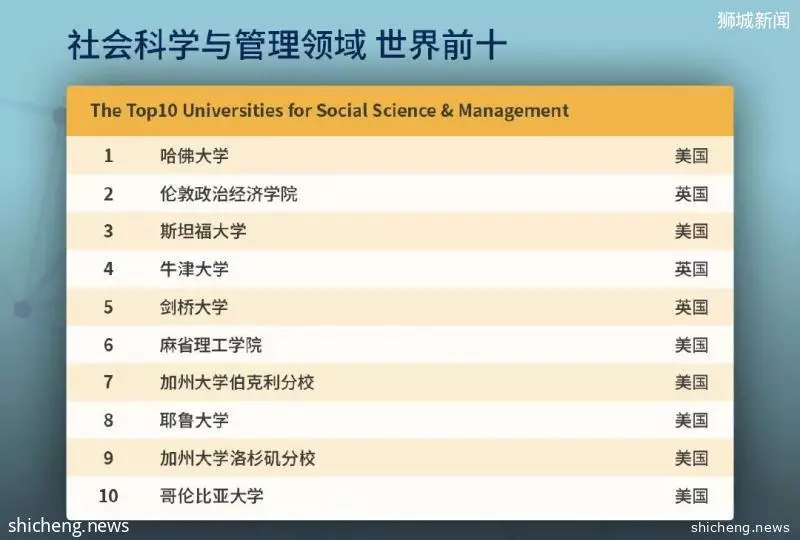Click rank number 2
The image size is (800, 540).
[x=108, y=194]
